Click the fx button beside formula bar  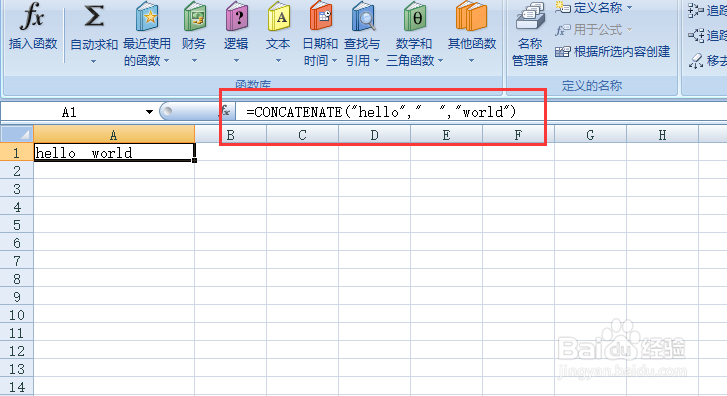(x=225, y=111)
